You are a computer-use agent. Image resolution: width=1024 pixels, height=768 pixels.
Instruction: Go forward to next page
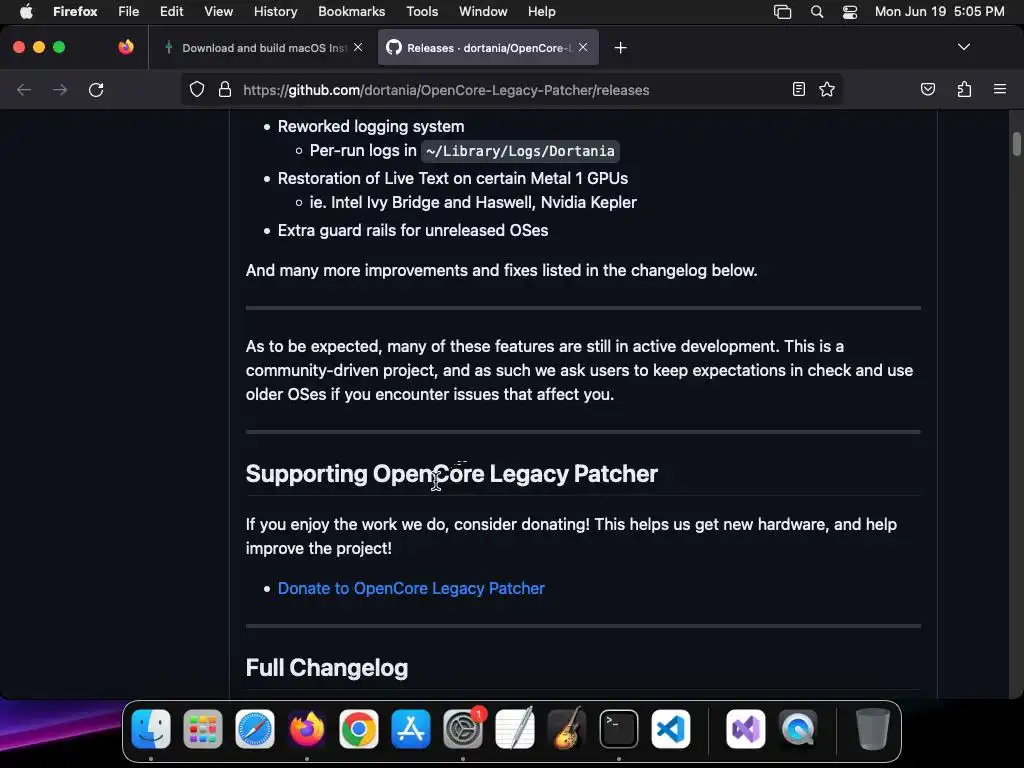point(60,89)
